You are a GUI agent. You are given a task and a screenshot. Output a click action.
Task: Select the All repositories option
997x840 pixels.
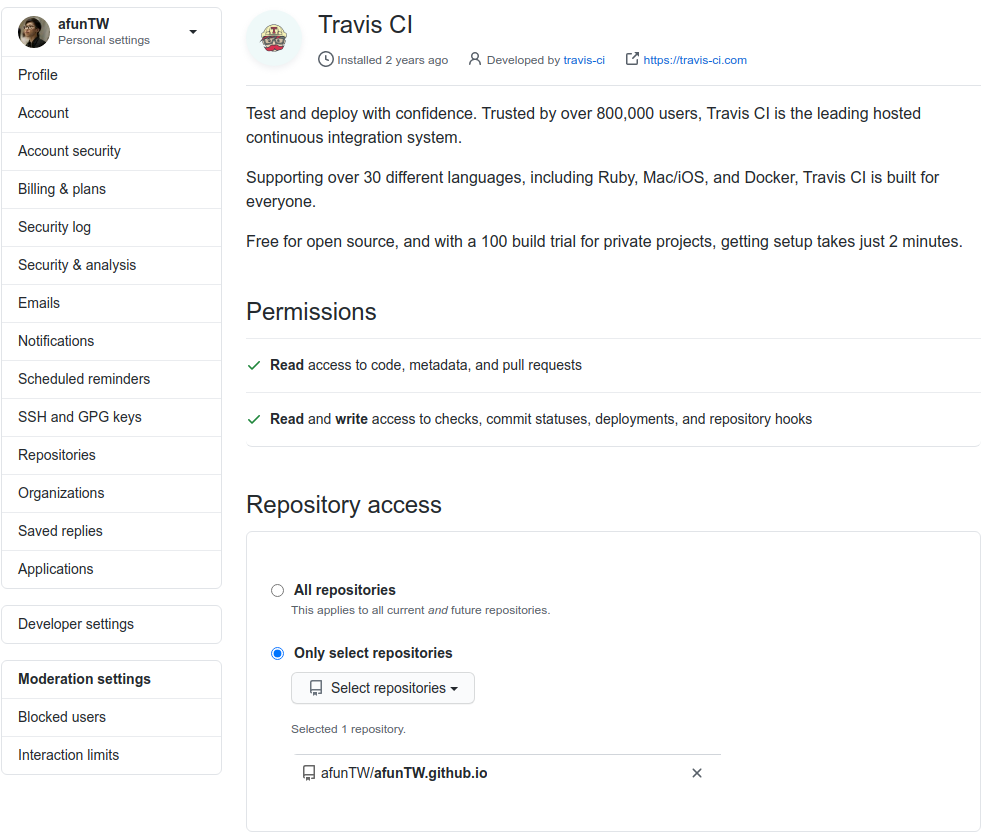tap(277, 590)
